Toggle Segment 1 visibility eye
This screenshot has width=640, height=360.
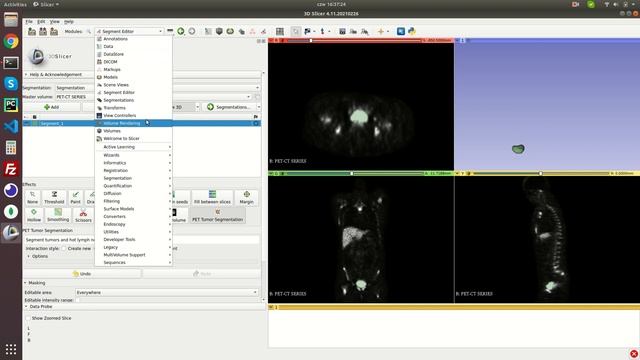(27, 123)
